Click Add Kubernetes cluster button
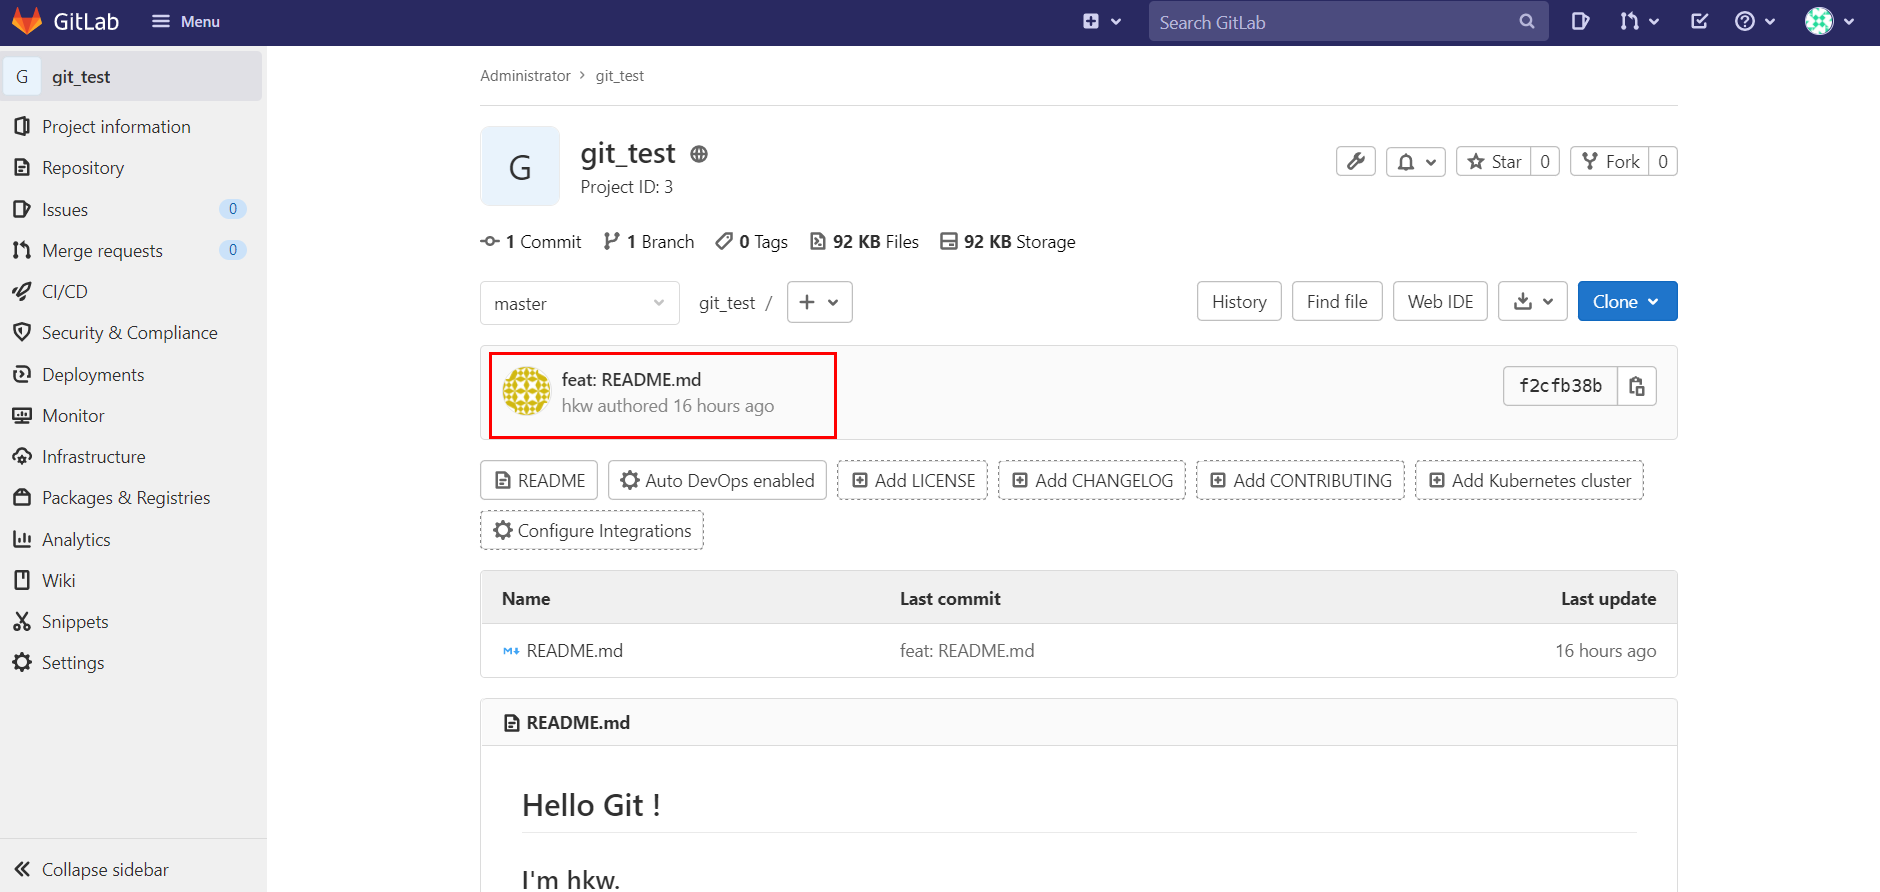This screenshot has height=892, width=1880. (1529, 480)
